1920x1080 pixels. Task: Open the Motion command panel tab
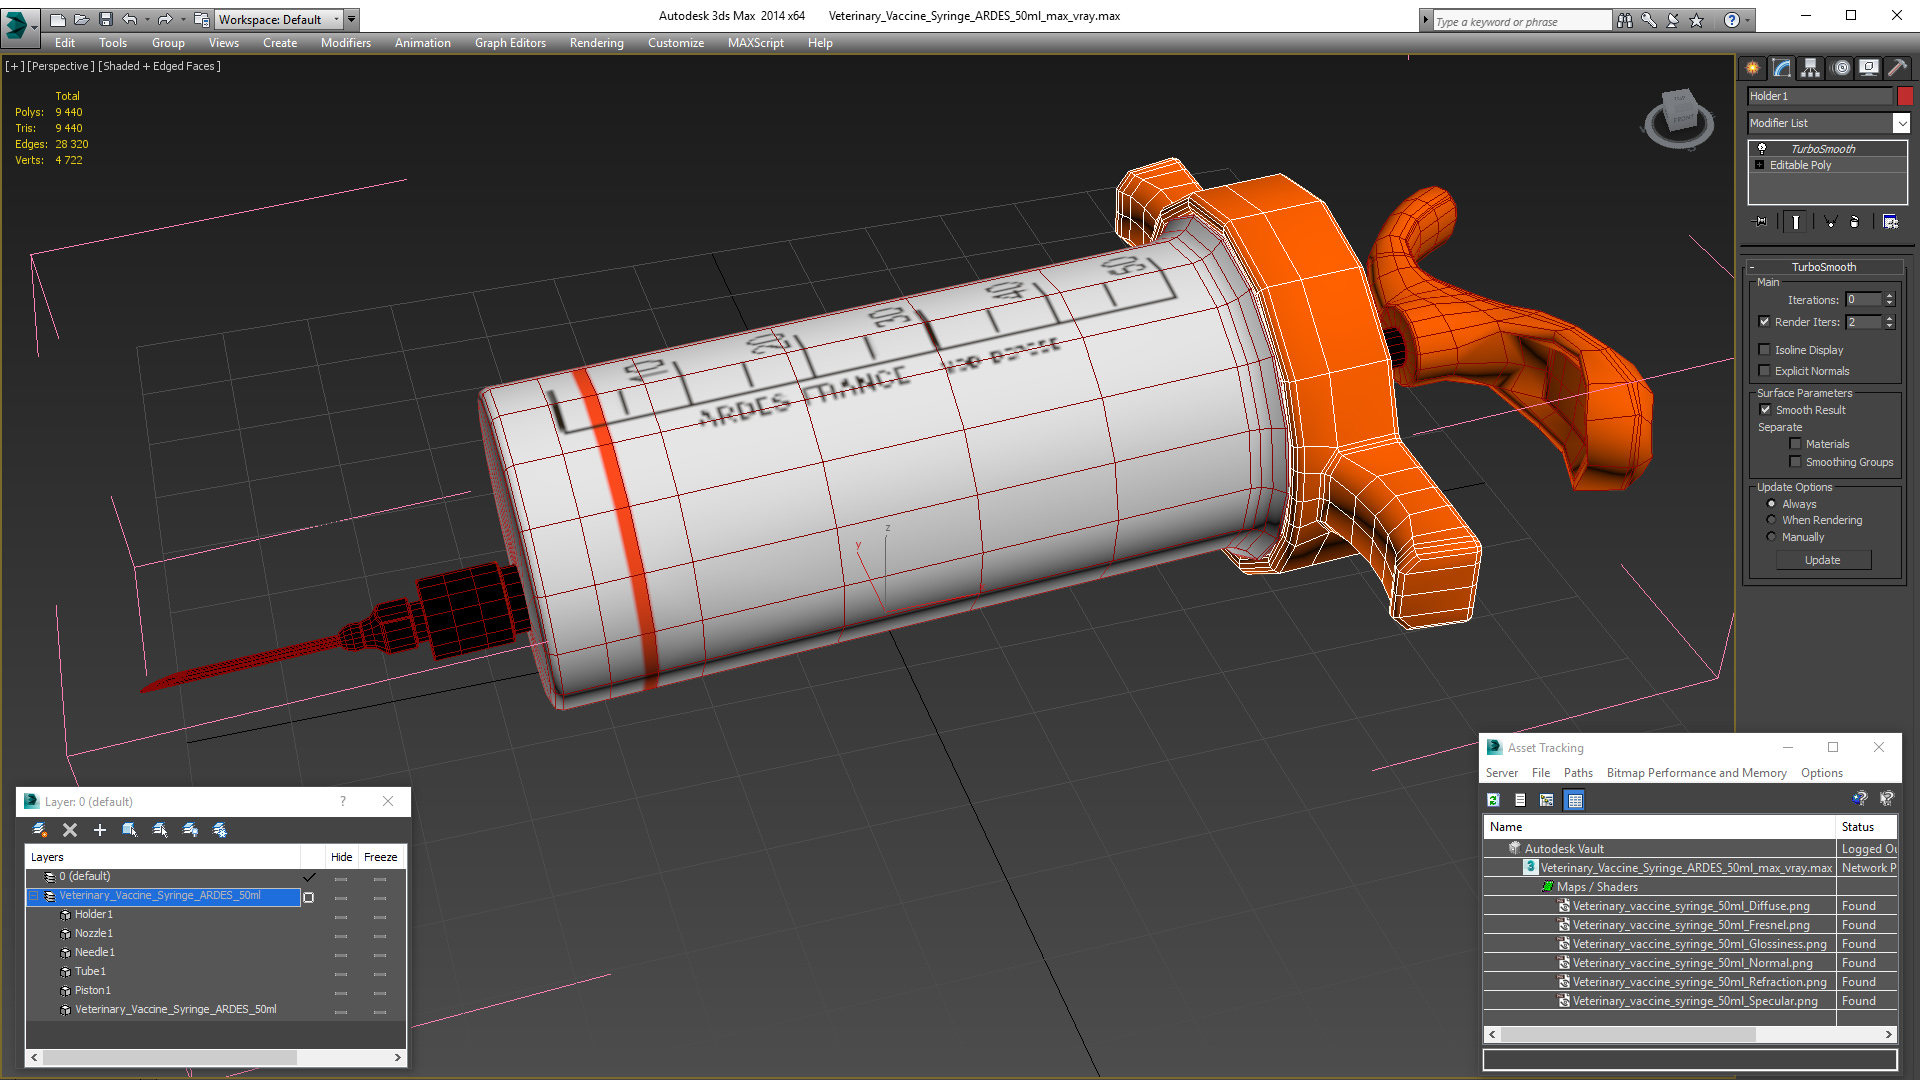pyautogui.click(x=1841, y=68)
